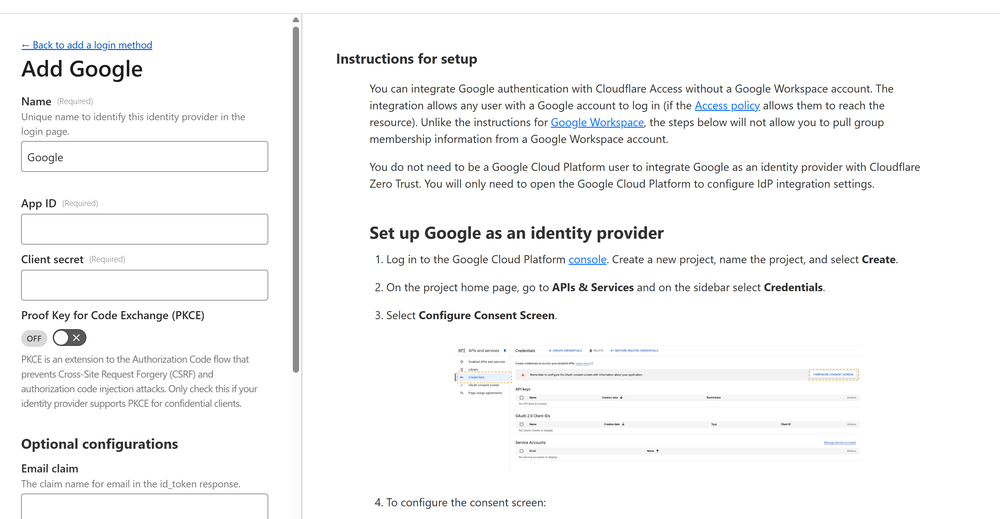Focus the Email claim text field
This screenshot has width=1000, height=519.
[144, 505]
